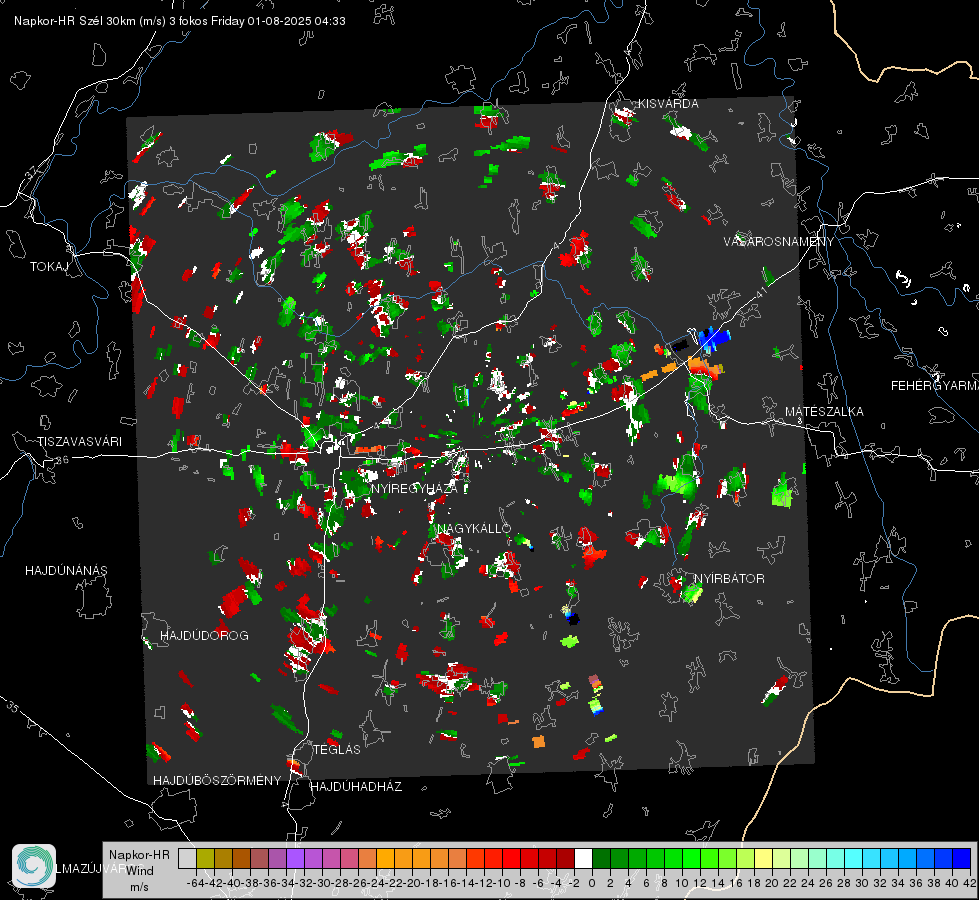Select the light gray first legend swatch
979x900 pixels.
click(x=187, y=858)
